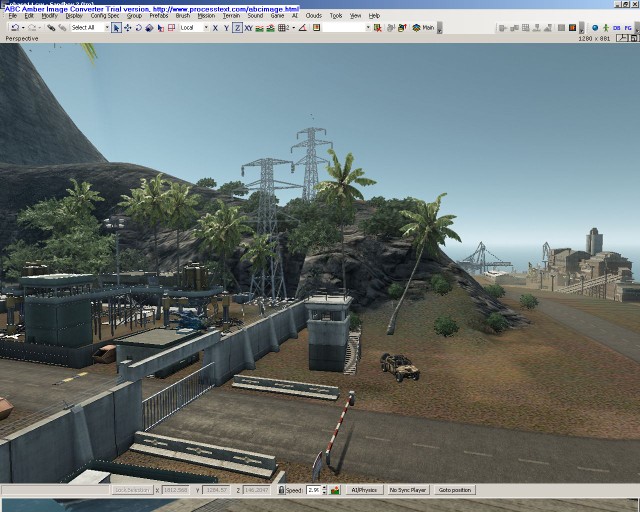The image size is (640, 512).
Task: Expand toolbar overflow arrow after Main
Action: coord(440,28)
